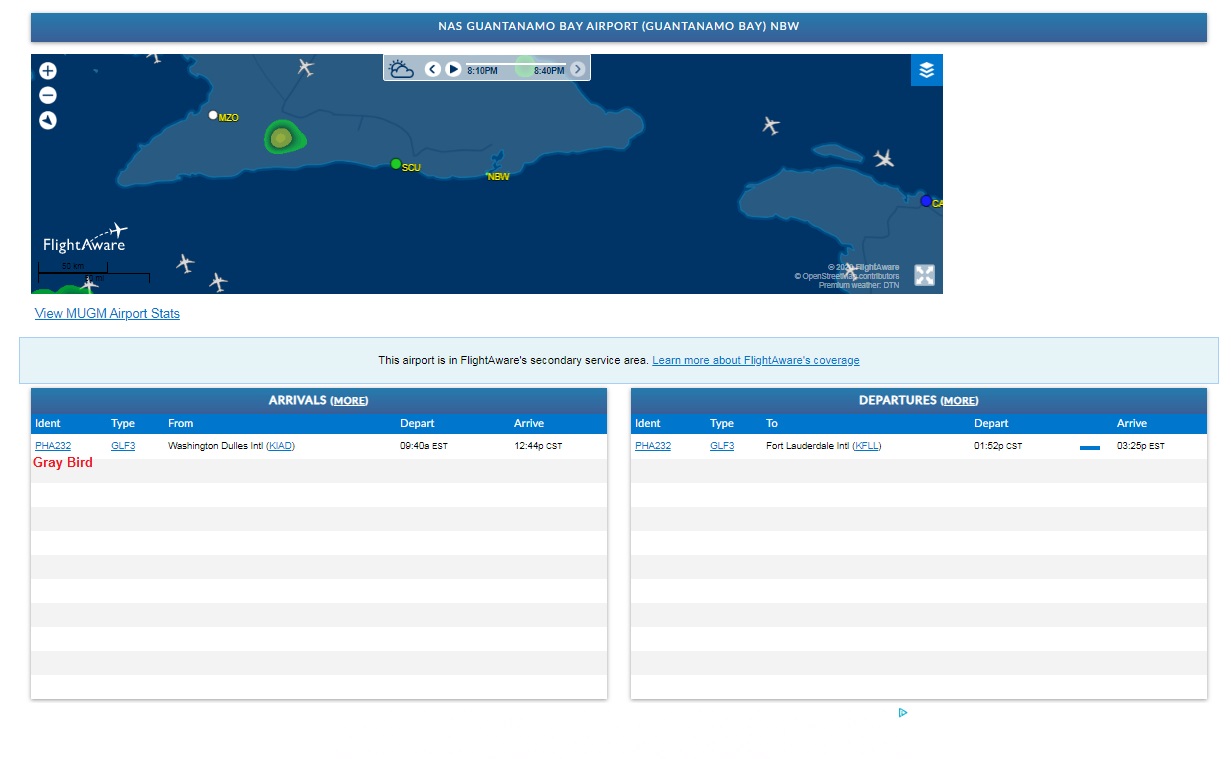
Task: Show MORE departures
Action: 959,401
